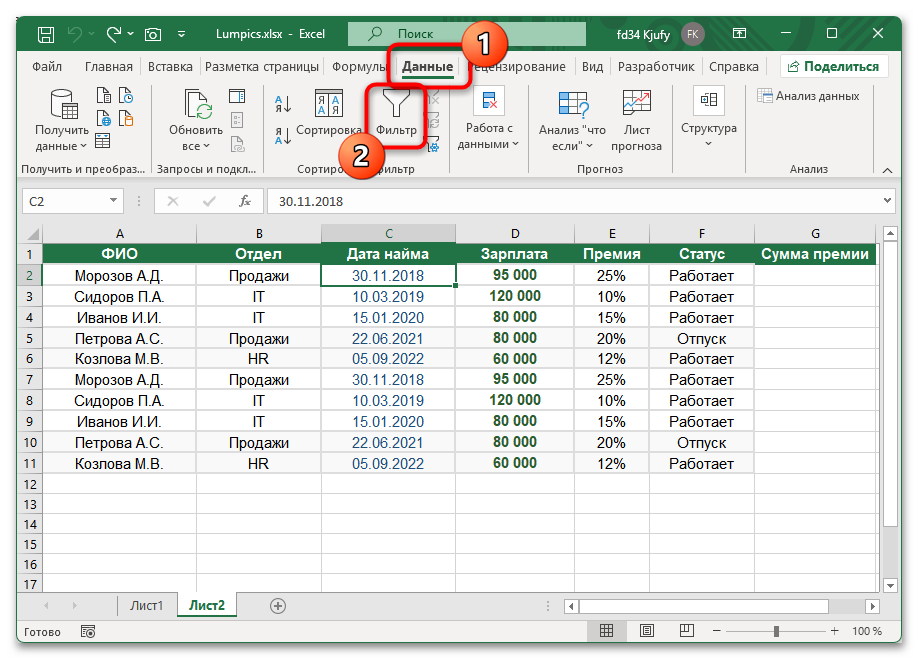Add a new sheet with plus button

(x=278, y=605)
